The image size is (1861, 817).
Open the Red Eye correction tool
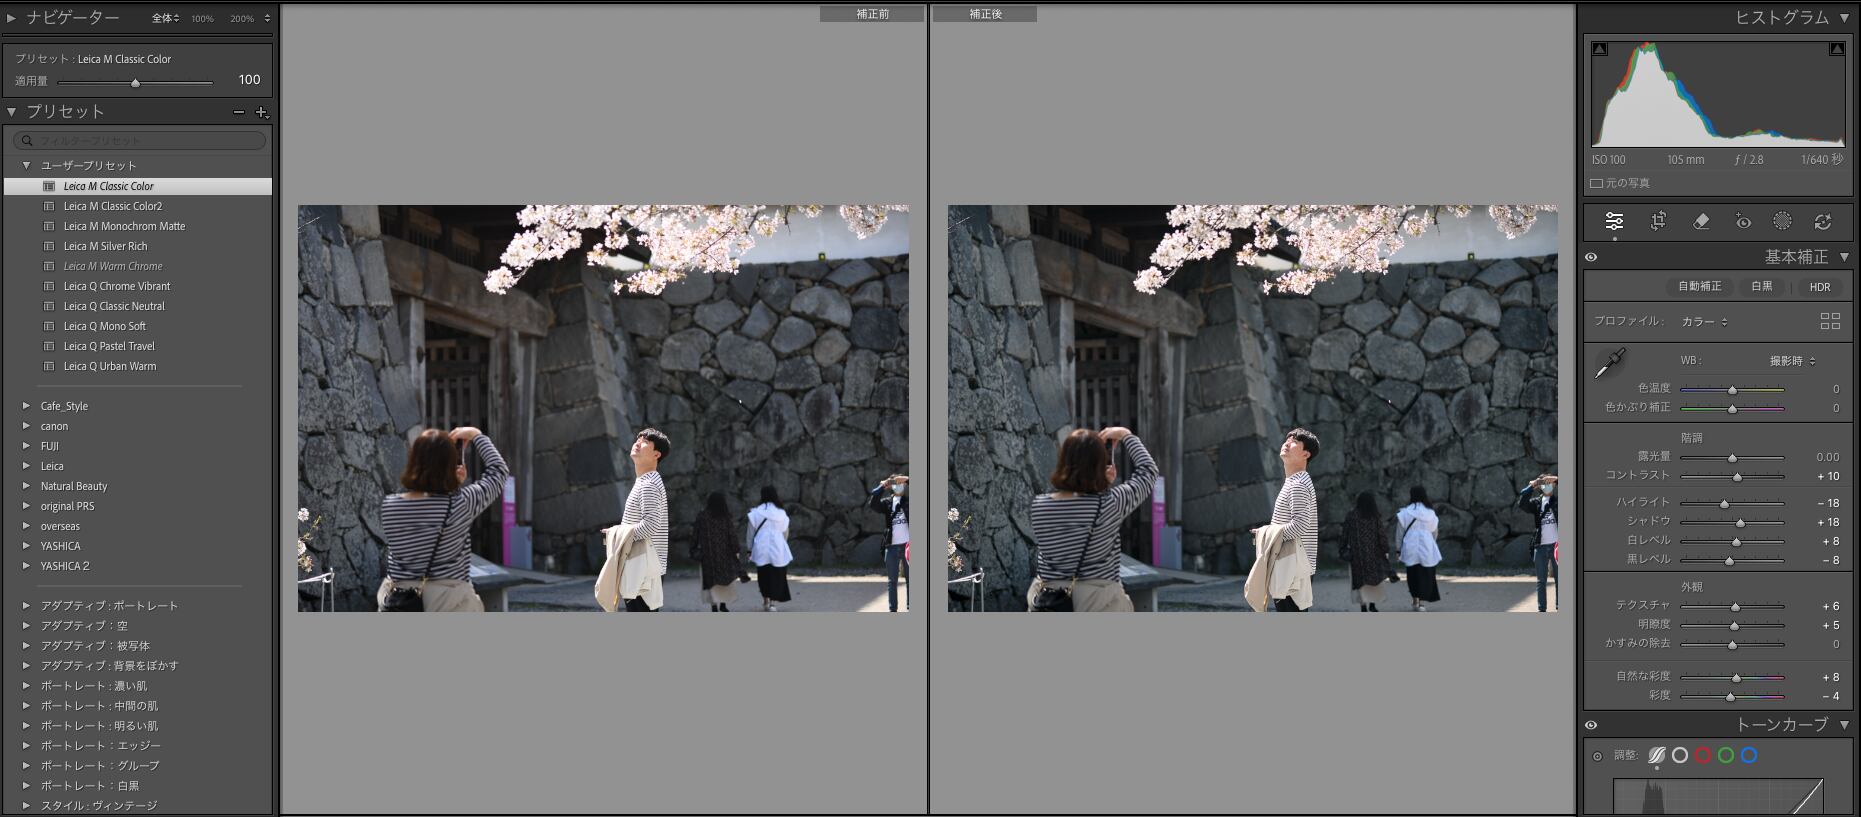click(x=1743, y=221)
